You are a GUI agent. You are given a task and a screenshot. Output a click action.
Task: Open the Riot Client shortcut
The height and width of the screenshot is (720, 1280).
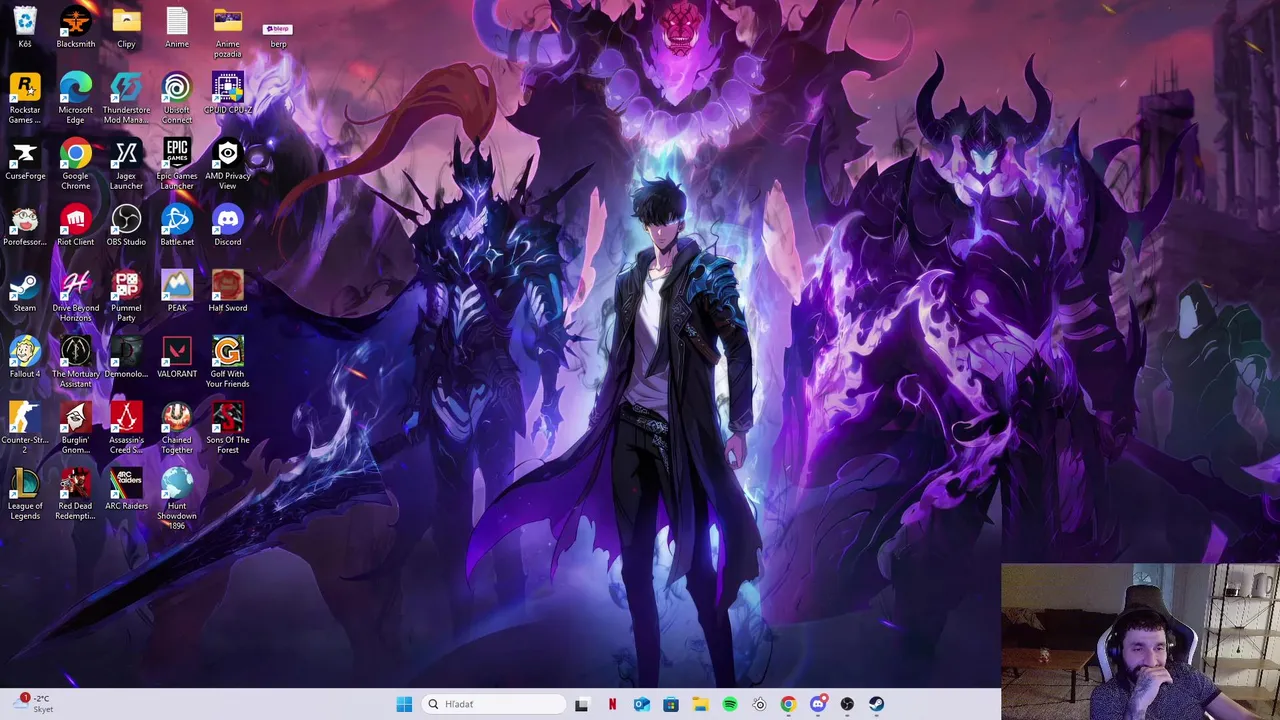(x=75, y=225)
